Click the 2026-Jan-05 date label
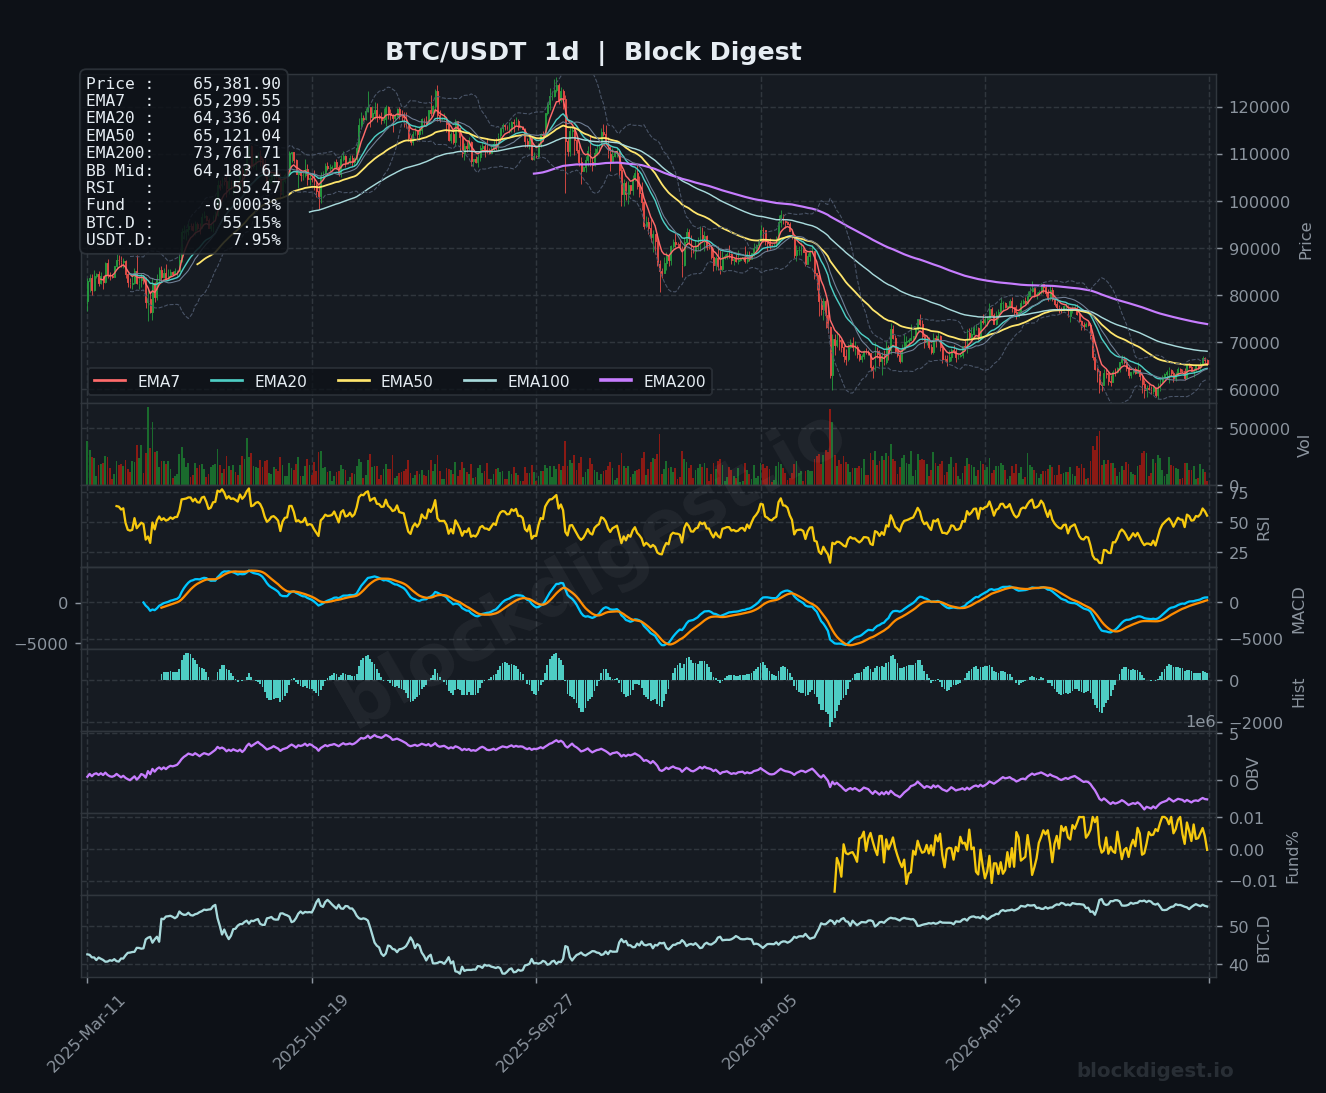The width and height of the screenshot is (1326, 1093). click(760, 1034)
